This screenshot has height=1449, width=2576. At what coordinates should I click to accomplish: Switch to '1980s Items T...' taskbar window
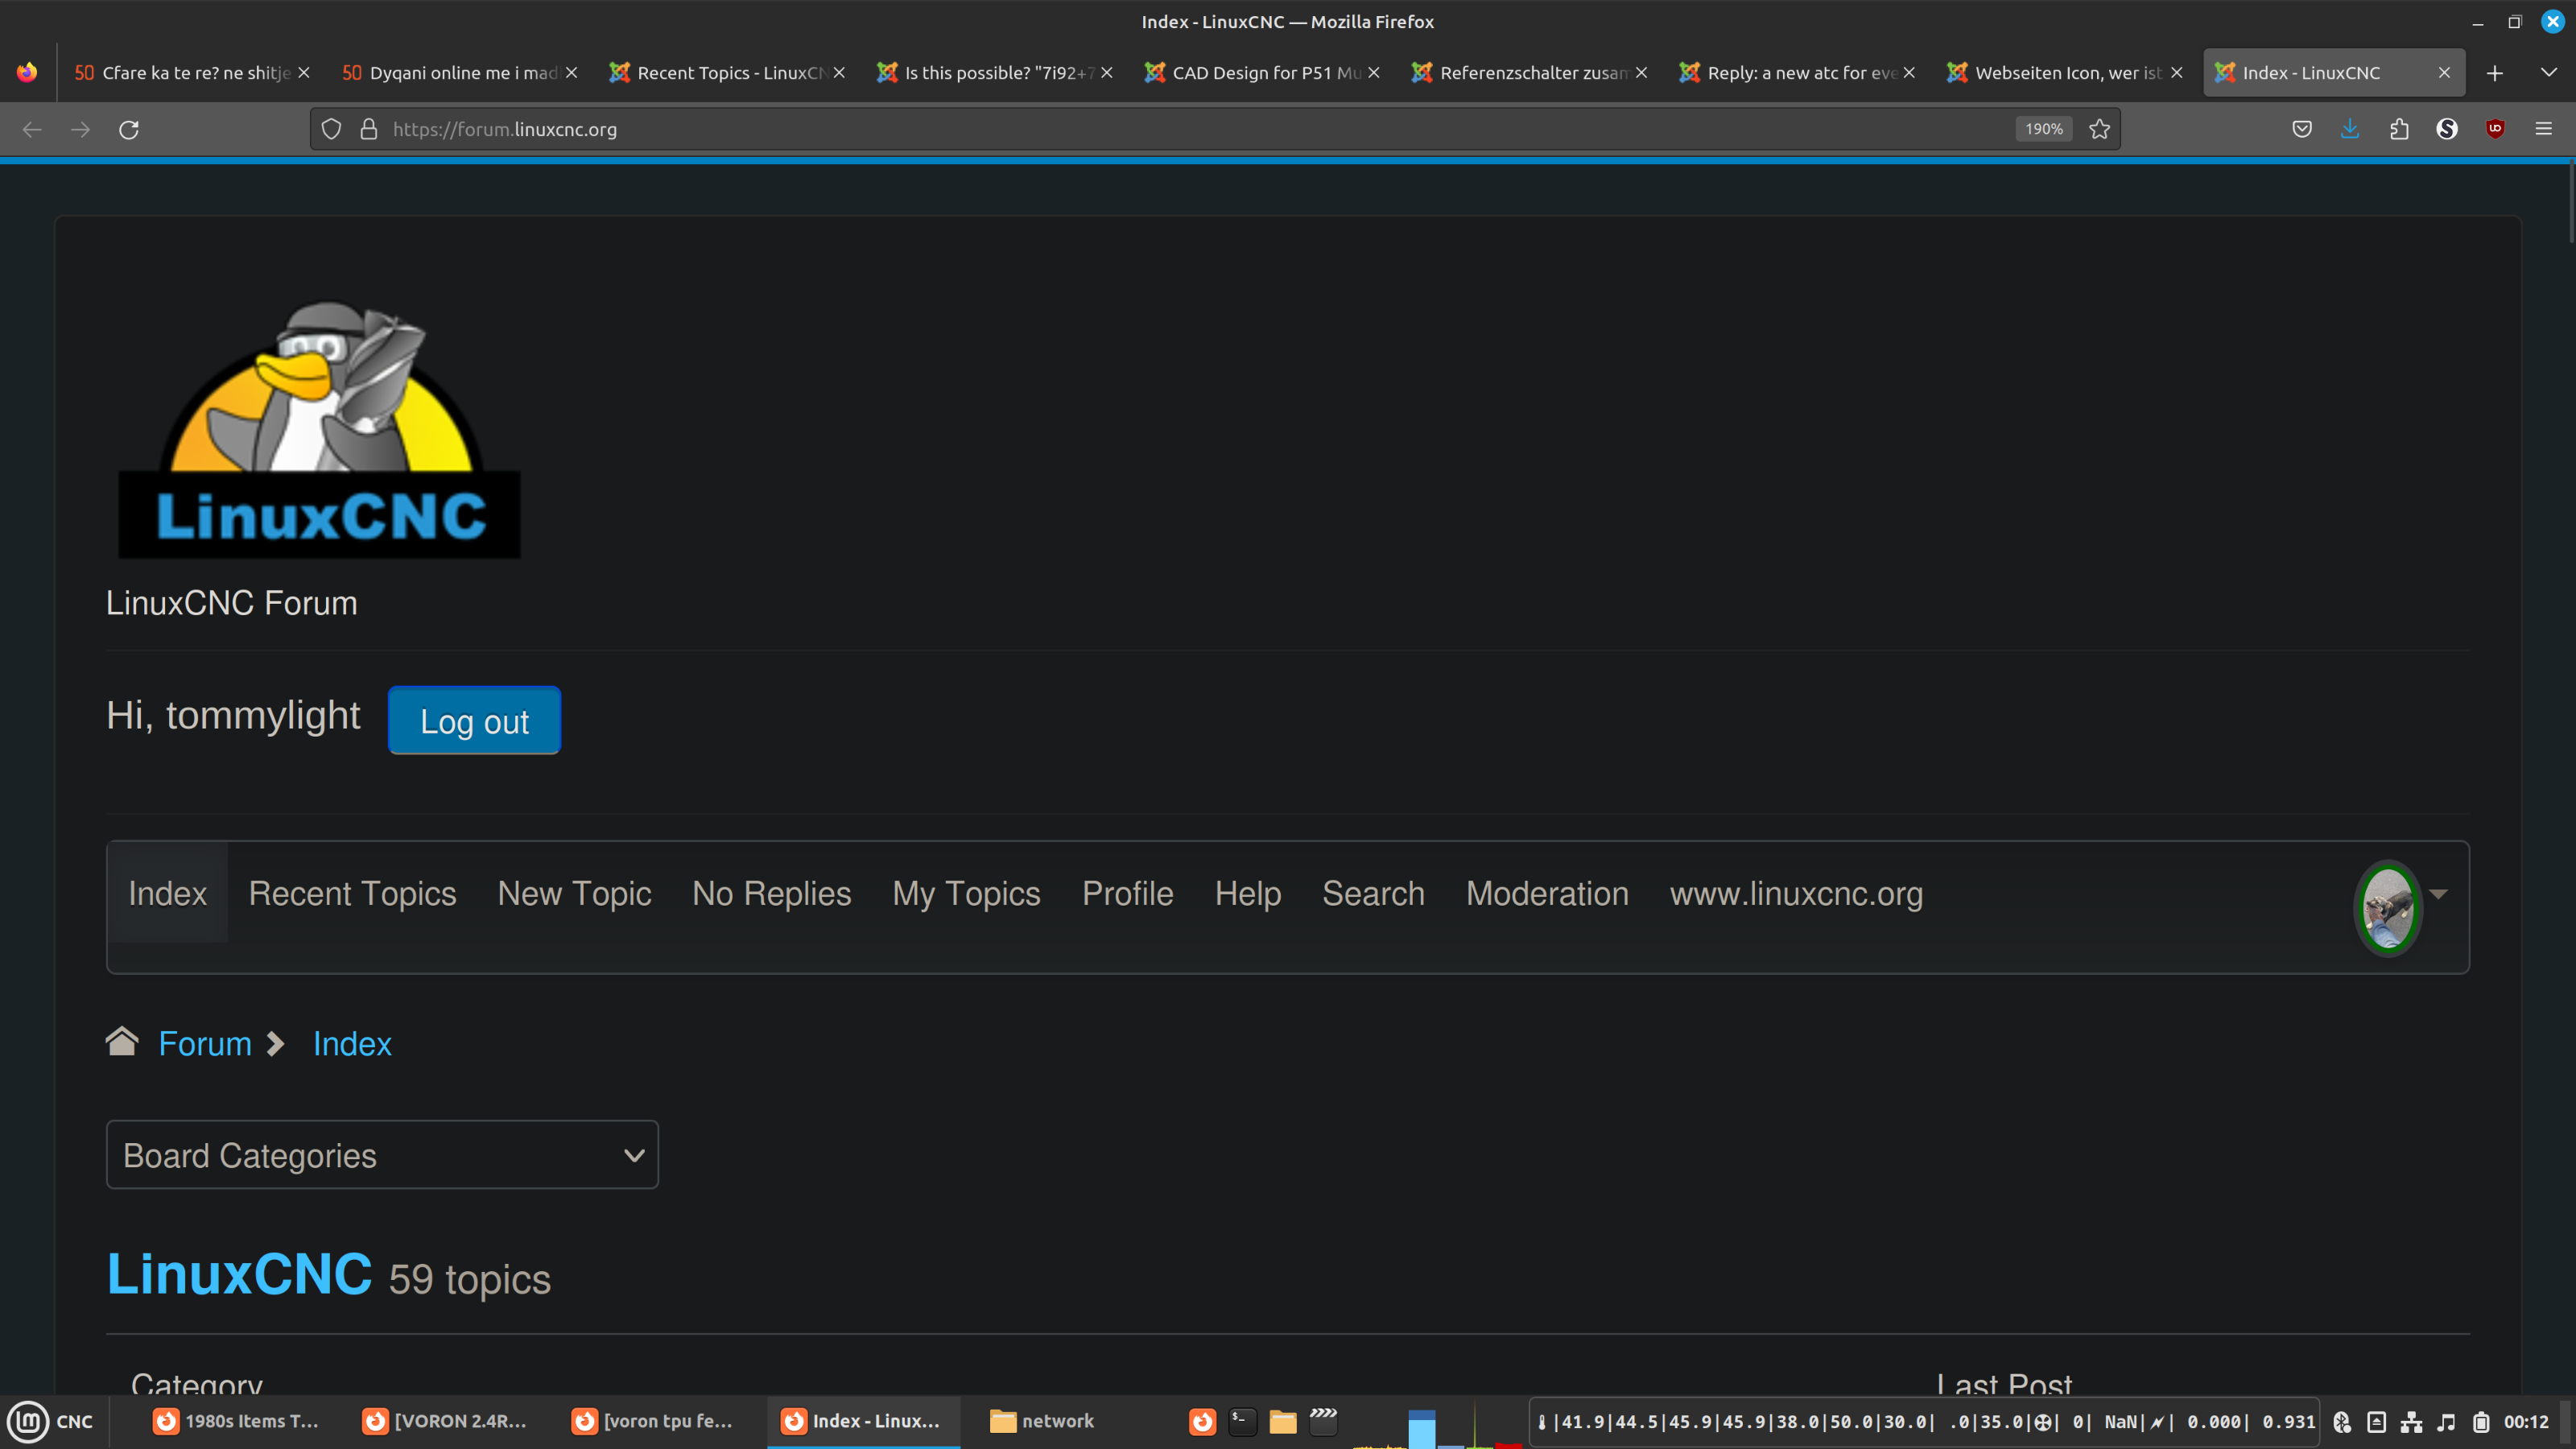(236, 1421)
